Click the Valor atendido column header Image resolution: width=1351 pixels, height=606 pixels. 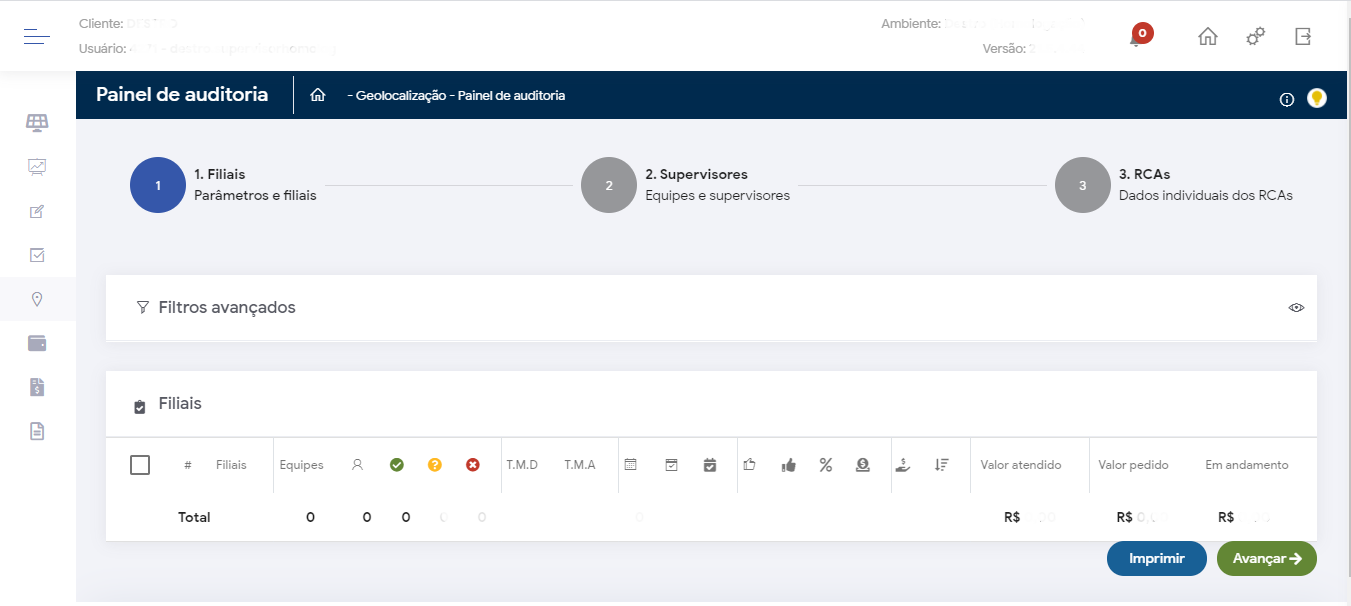pos(1020,465)
